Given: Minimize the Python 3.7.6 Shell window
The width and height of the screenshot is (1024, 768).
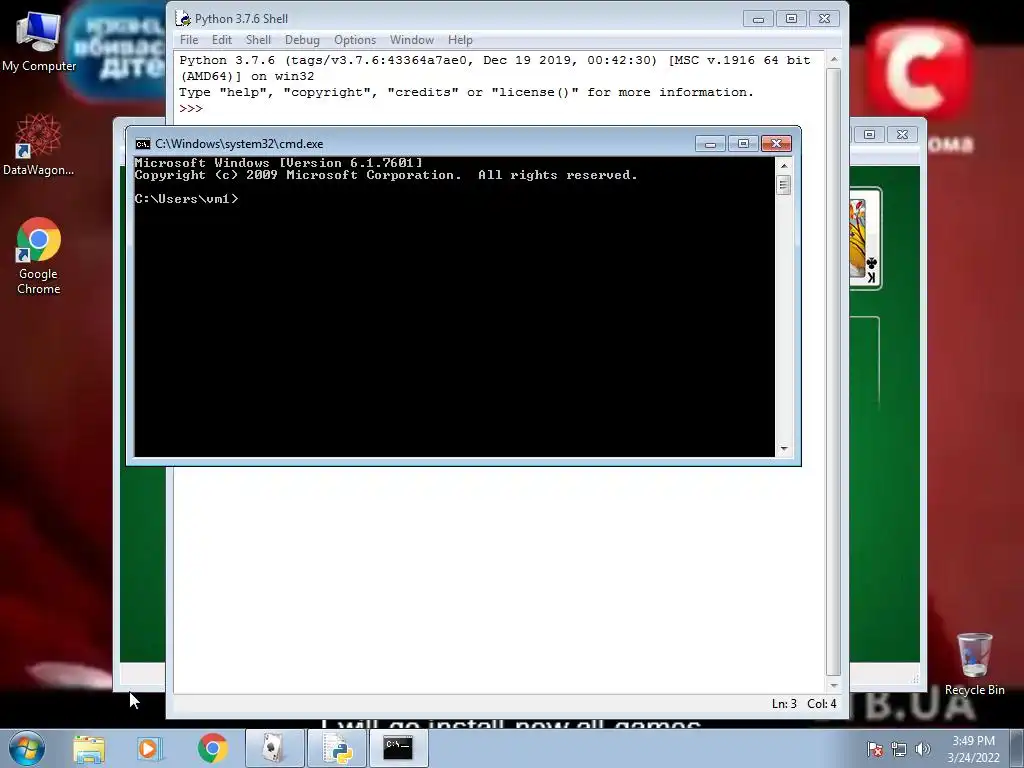Looking at the screenshot, I should pos(758,19).
